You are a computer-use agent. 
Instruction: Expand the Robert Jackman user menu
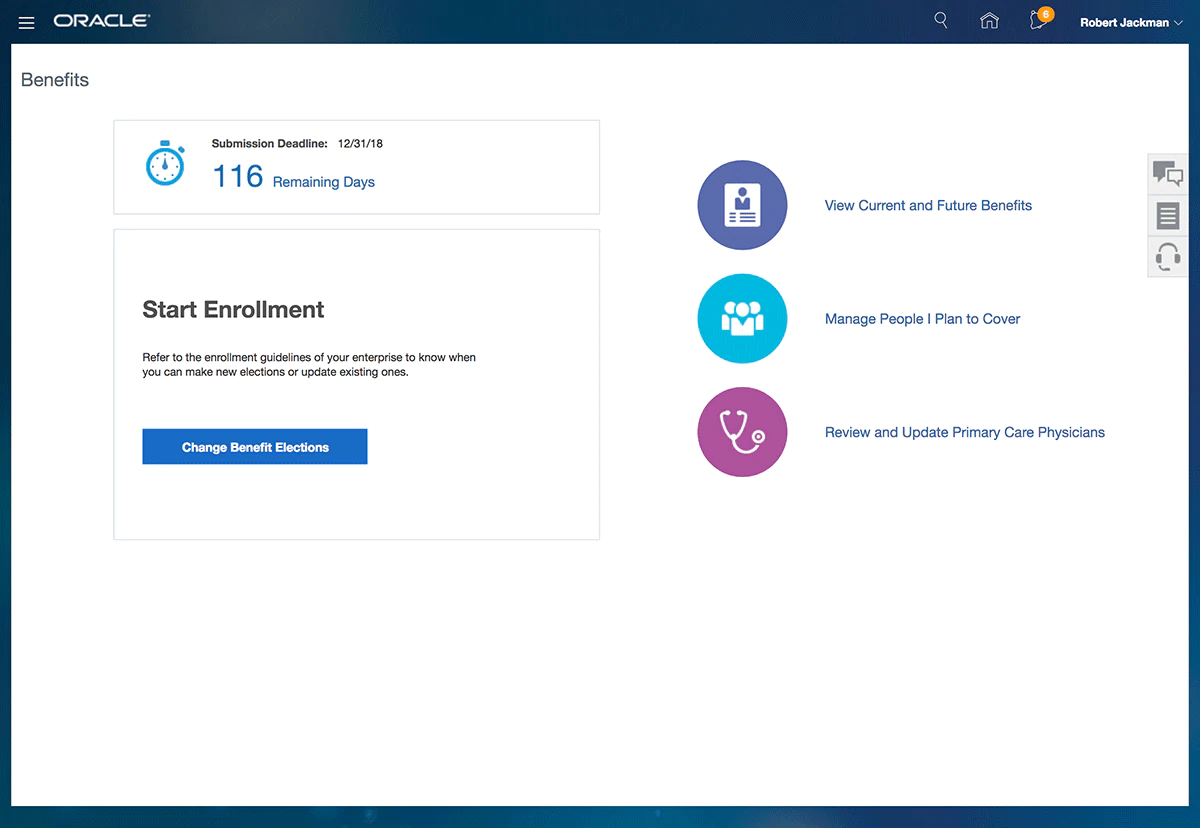pos(1130,22)
